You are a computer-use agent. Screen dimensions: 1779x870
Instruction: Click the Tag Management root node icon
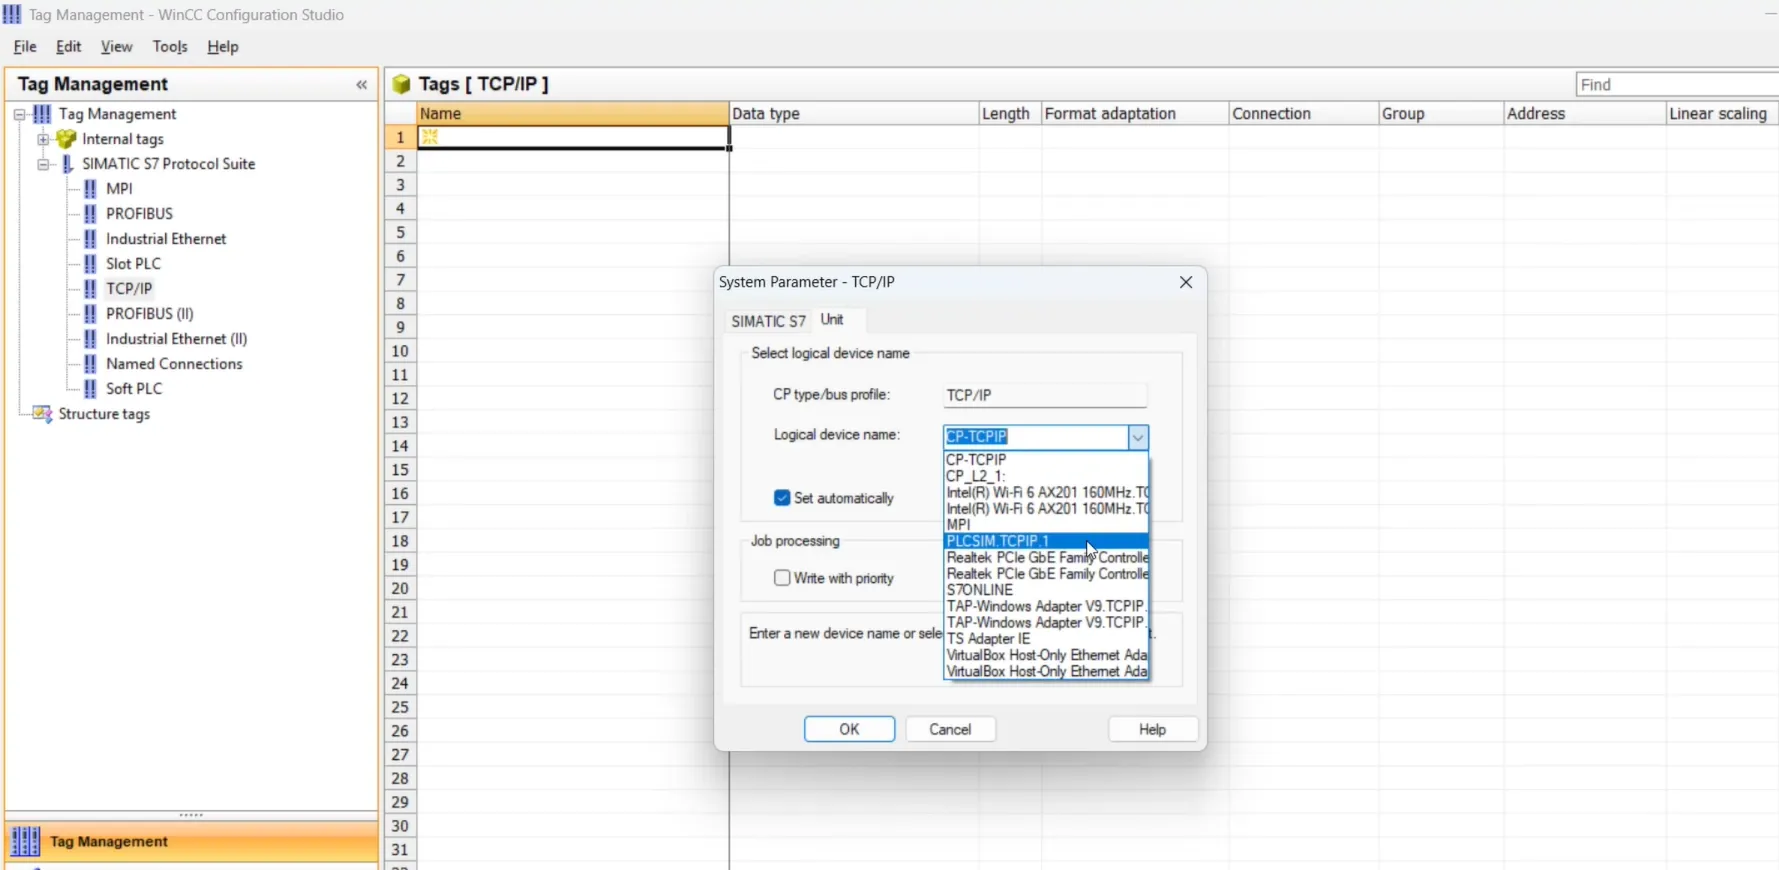click(x=42, y=113)
